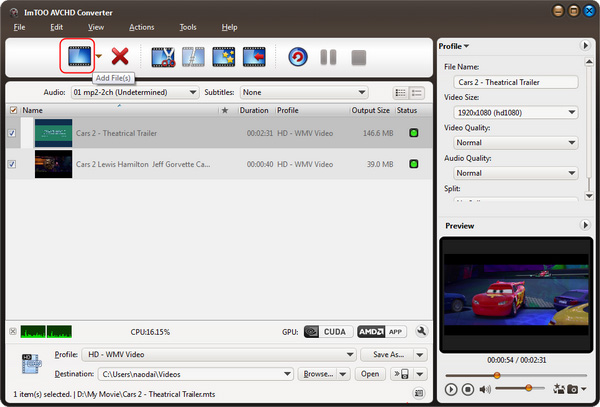Open the Effects tool with stars icon

point(224,57)
